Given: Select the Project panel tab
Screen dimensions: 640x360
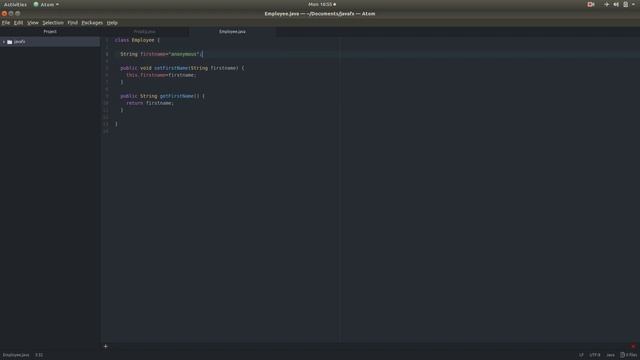Looking at the screenshot, I should 50,31.
